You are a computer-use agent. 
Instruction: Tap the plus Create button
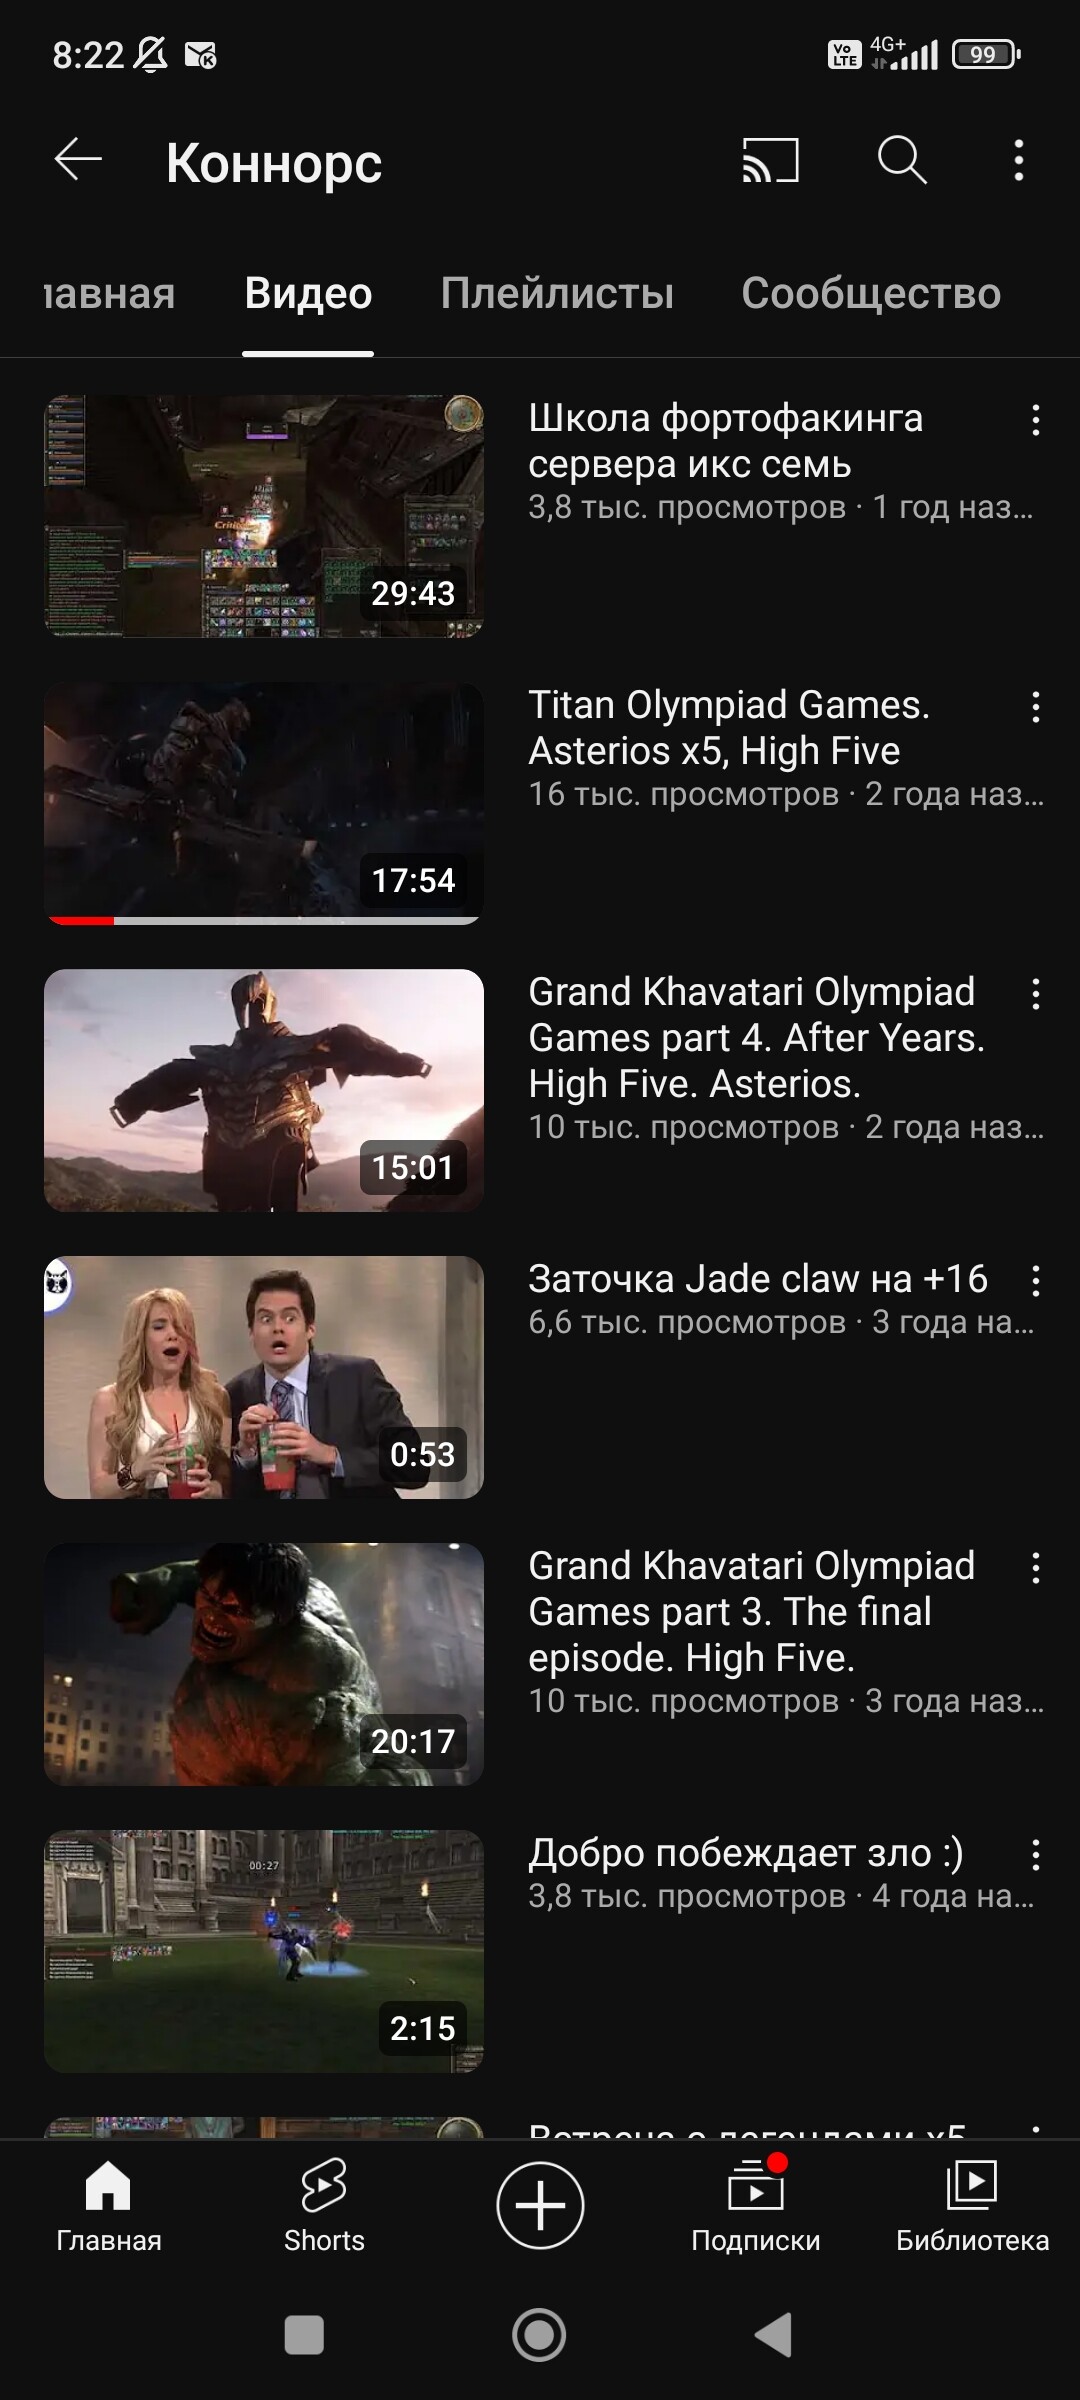pos(540,2206)
